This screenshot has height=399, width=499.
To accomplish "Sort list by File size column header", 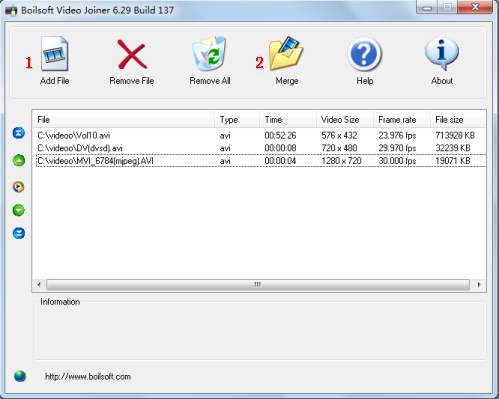I will point(458,120).
